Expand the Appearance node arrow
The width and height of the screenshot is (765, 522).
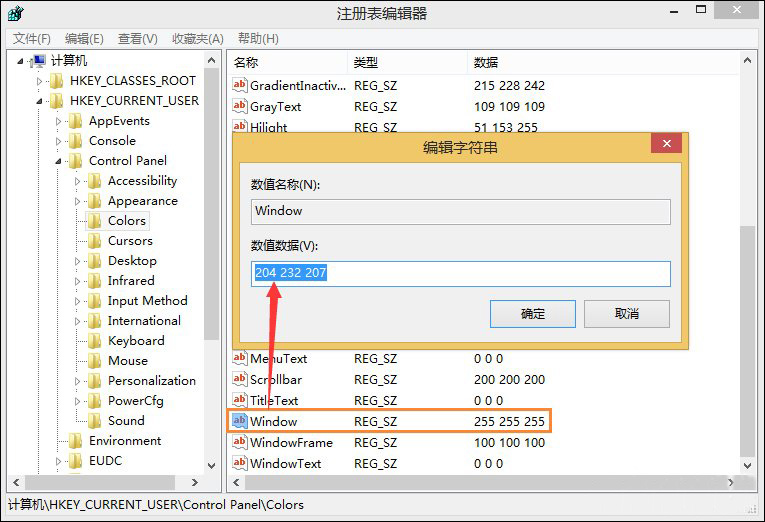click(78, 201)
